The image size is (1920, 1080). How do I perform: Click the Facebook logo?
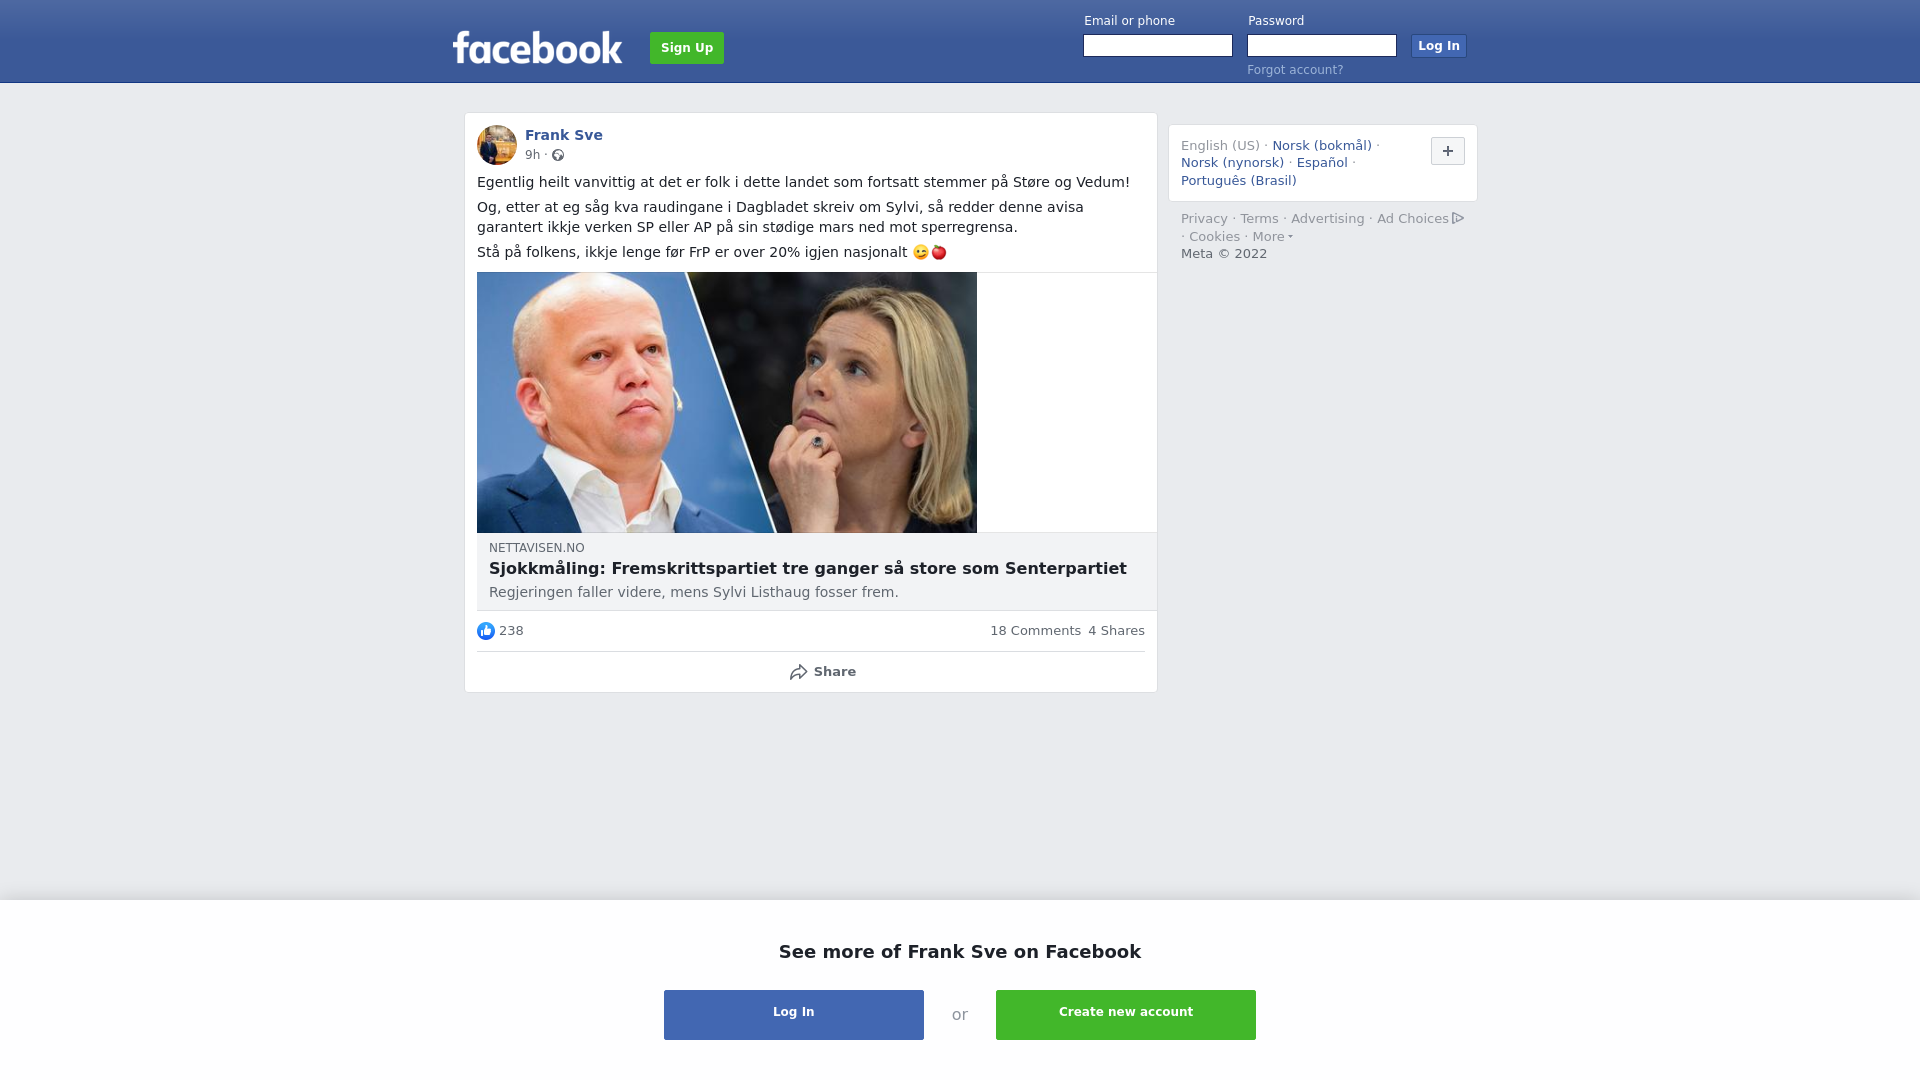tap(537, 48)
